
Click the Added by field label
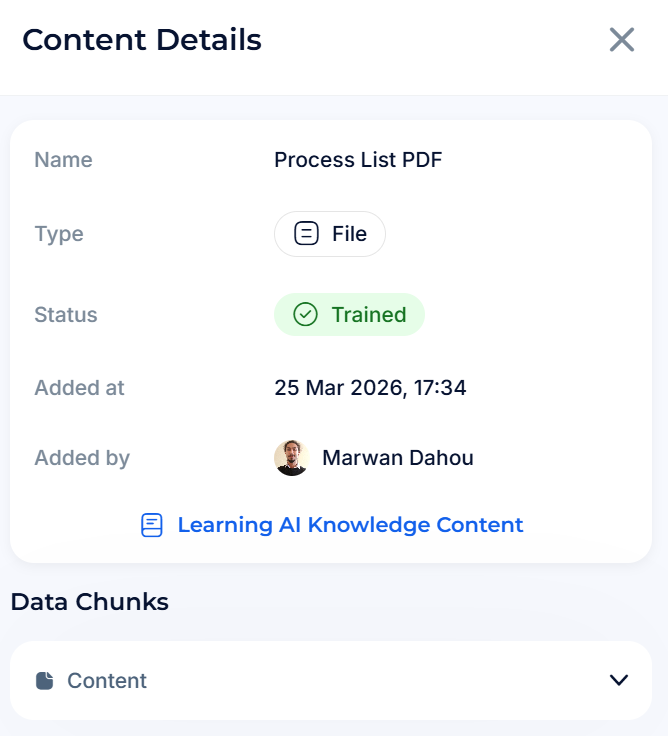pyautogui.click(x=82, y=458)
